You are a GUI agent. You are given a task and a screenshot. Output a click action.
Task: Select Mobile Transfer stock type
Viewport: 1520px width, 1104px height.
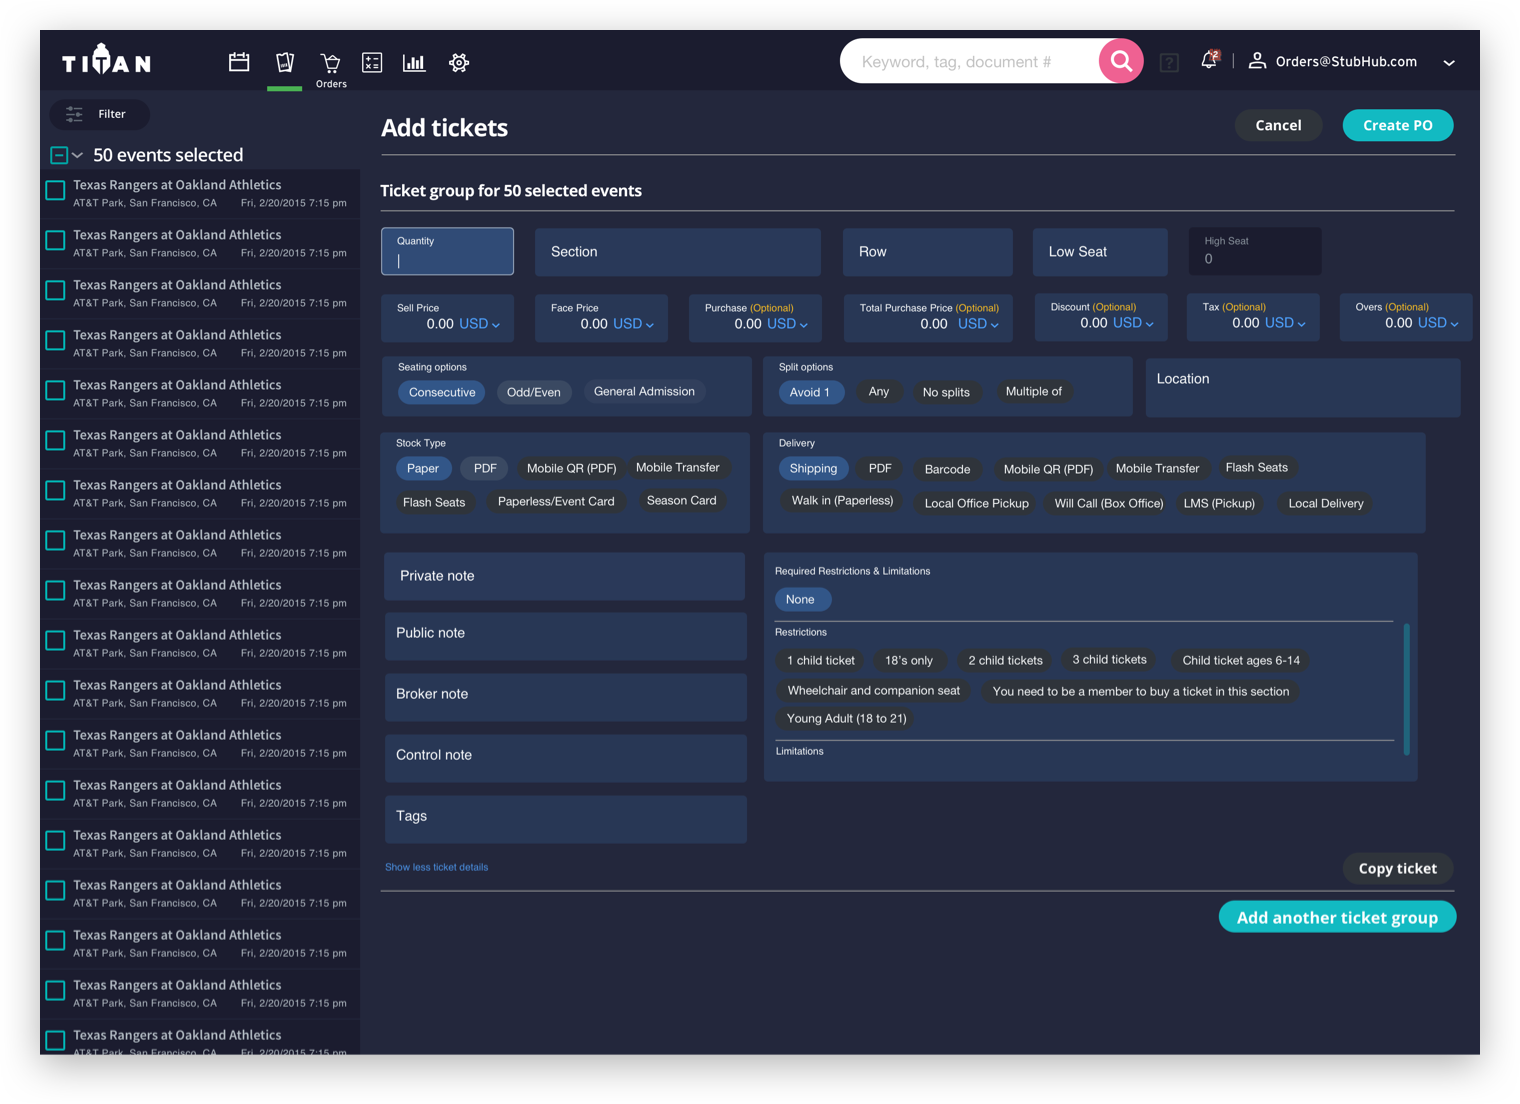coord(677,467)
